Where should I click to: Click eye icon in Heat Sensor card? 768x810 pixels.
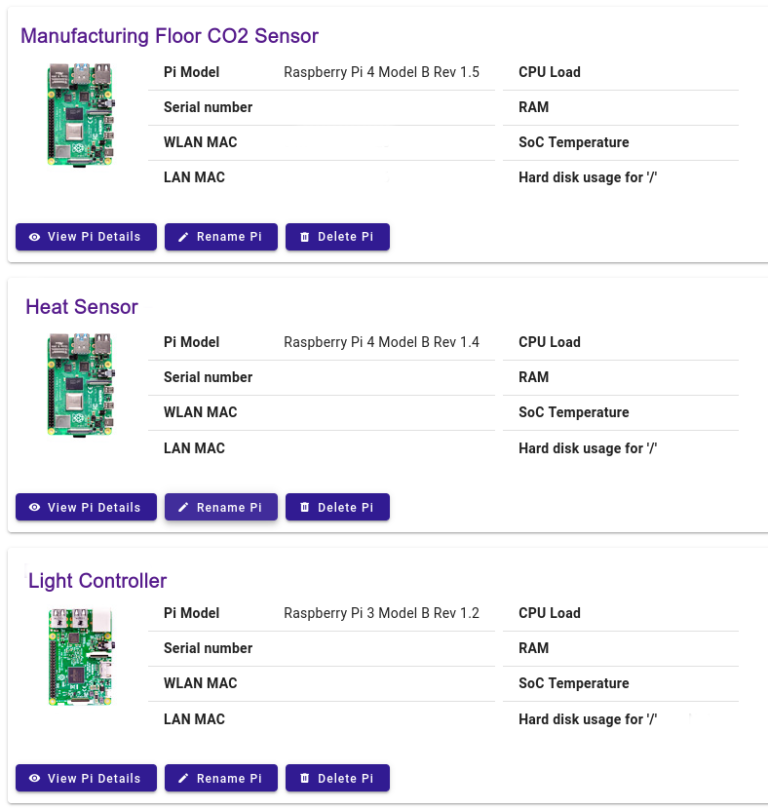[35, 508]
